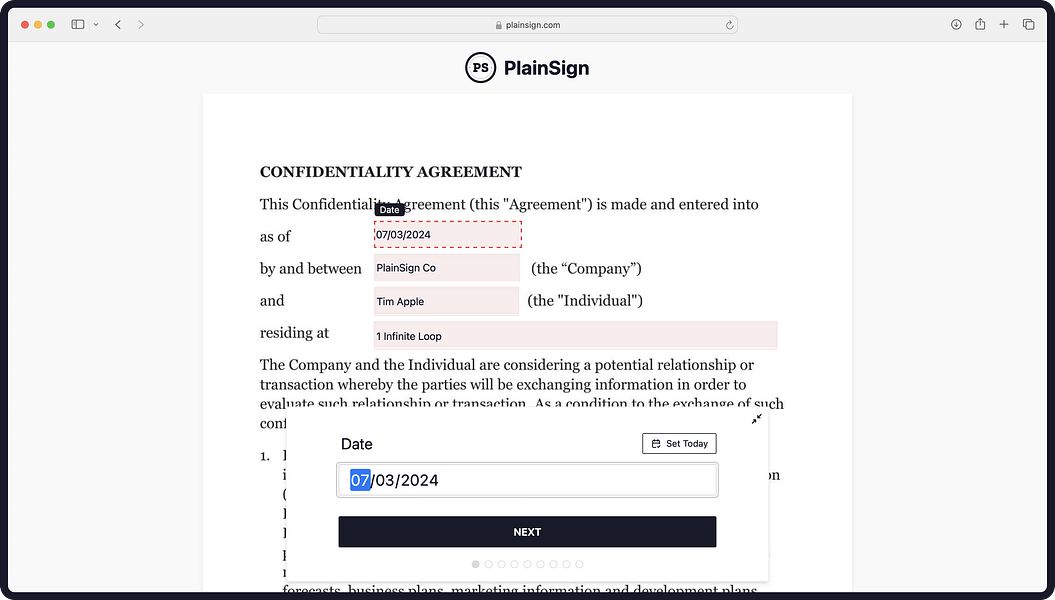Show all tabs using the tab overview icon
Viewport: 1055px width, 600px height.
click(1028, 24)
